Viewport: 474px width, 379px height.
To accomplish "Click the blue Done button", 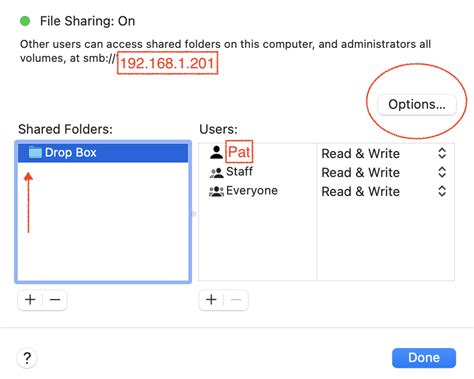I will [424, 358].
